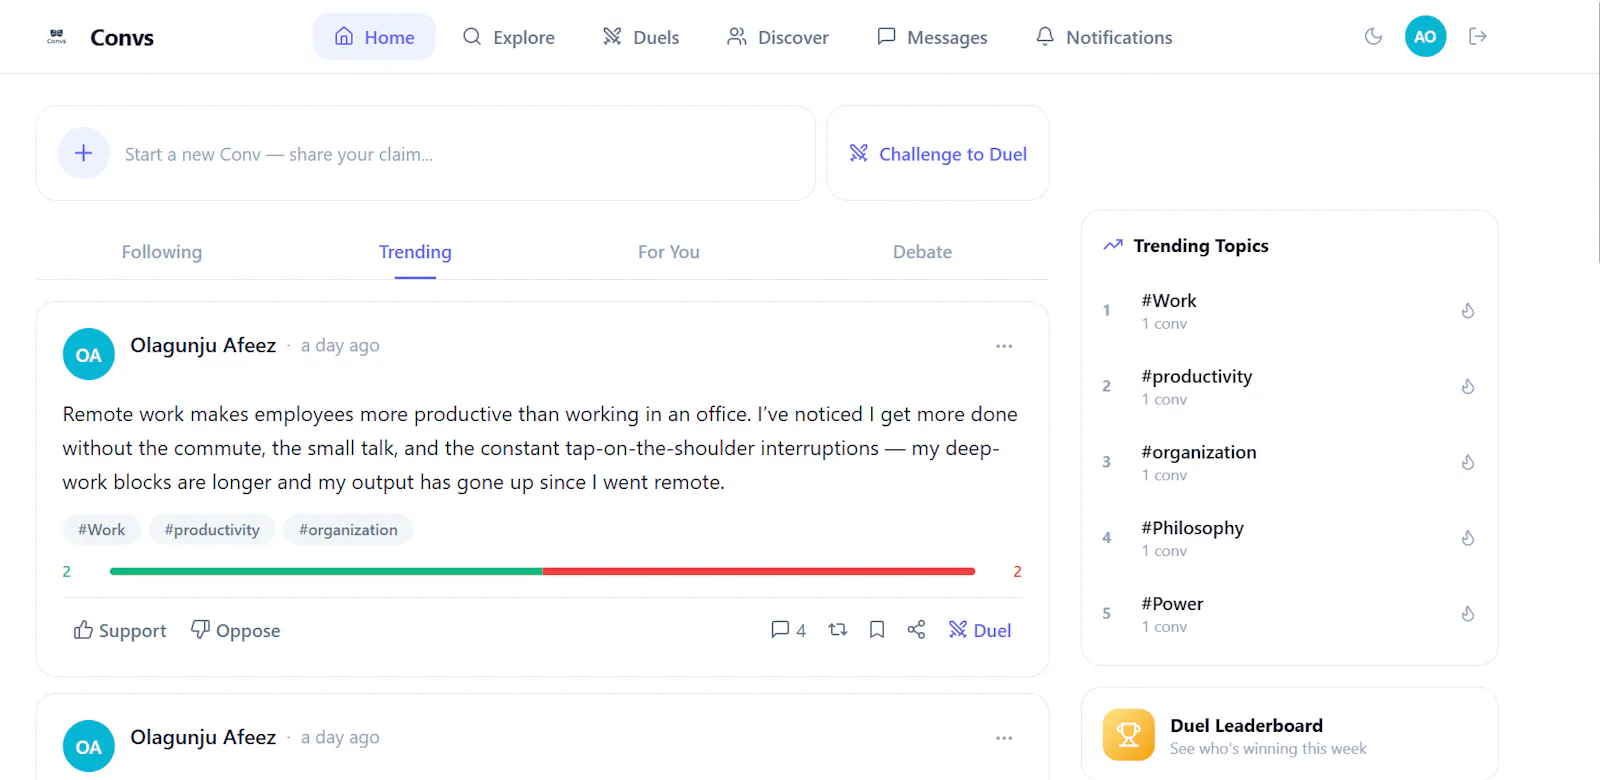Bookmark the remote work post

[x=877, y=630]
